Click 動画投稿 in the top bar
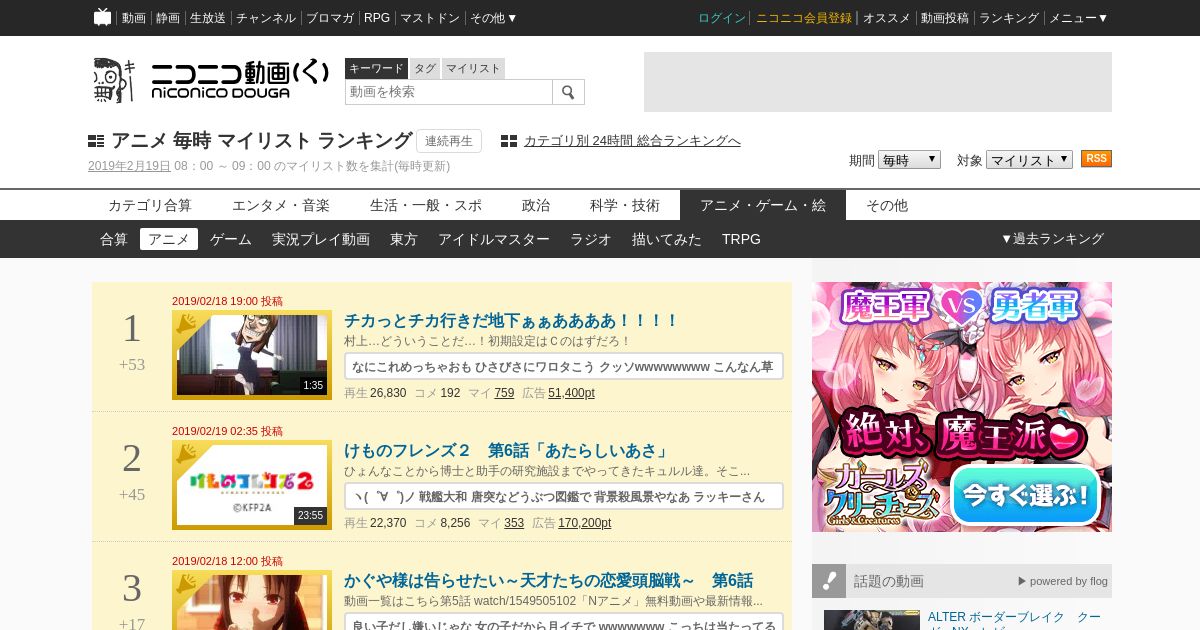Image resolution: width=1200 pixels, height=630 pixels. click(945, 18)
